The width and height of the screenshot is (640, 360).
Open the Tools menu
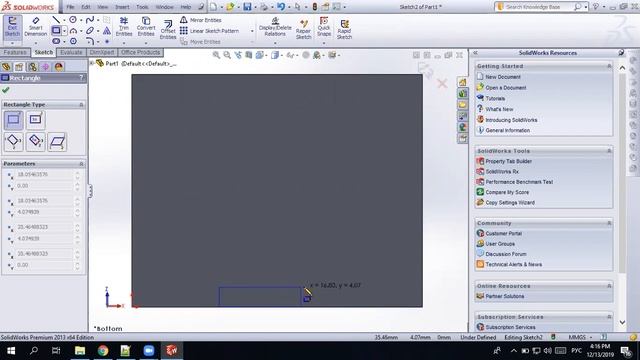click(142, 7)
